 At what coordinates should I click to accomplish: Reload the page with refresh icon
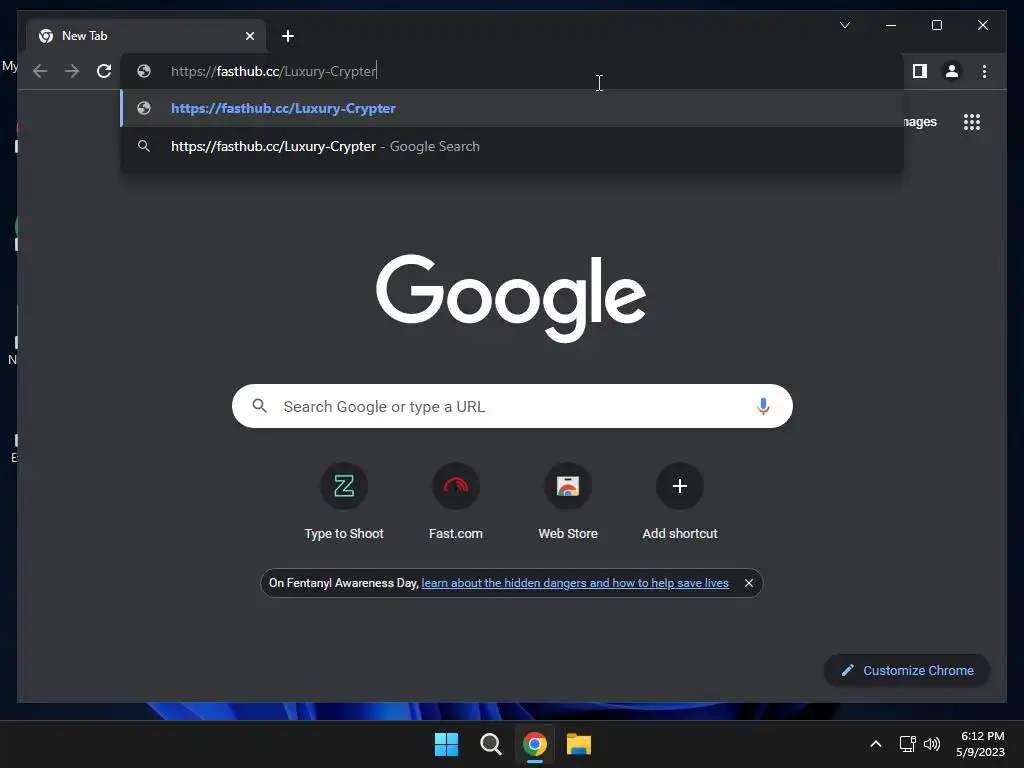pyautogui.click(x=104, y=71)
